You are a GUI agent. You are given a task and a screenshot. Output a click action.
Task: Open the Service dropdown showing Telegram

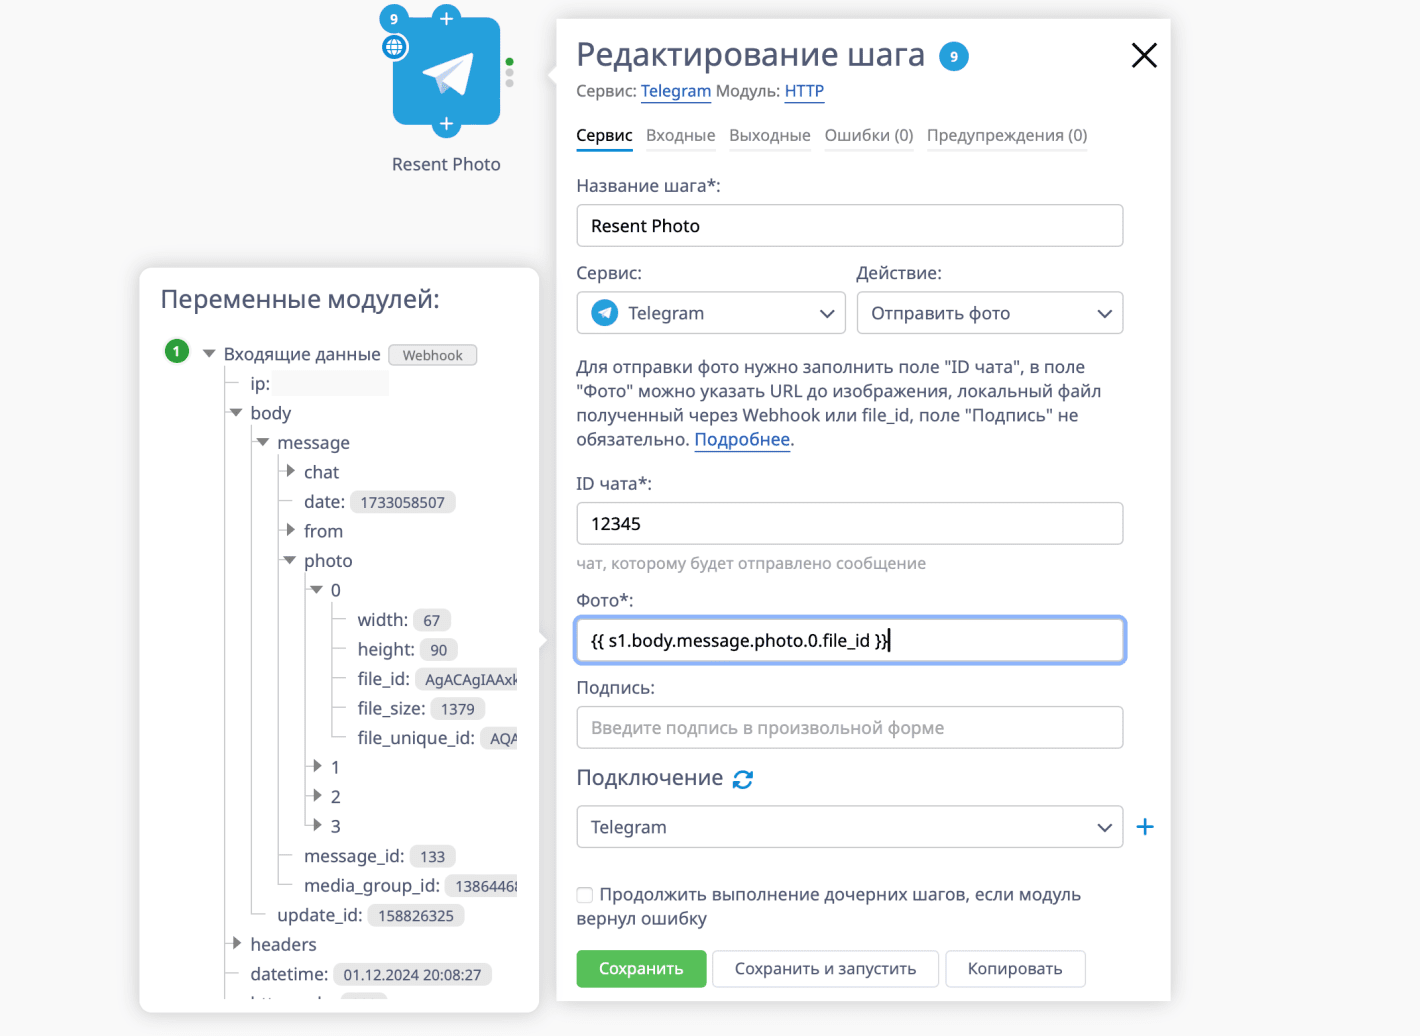[711, 313]
